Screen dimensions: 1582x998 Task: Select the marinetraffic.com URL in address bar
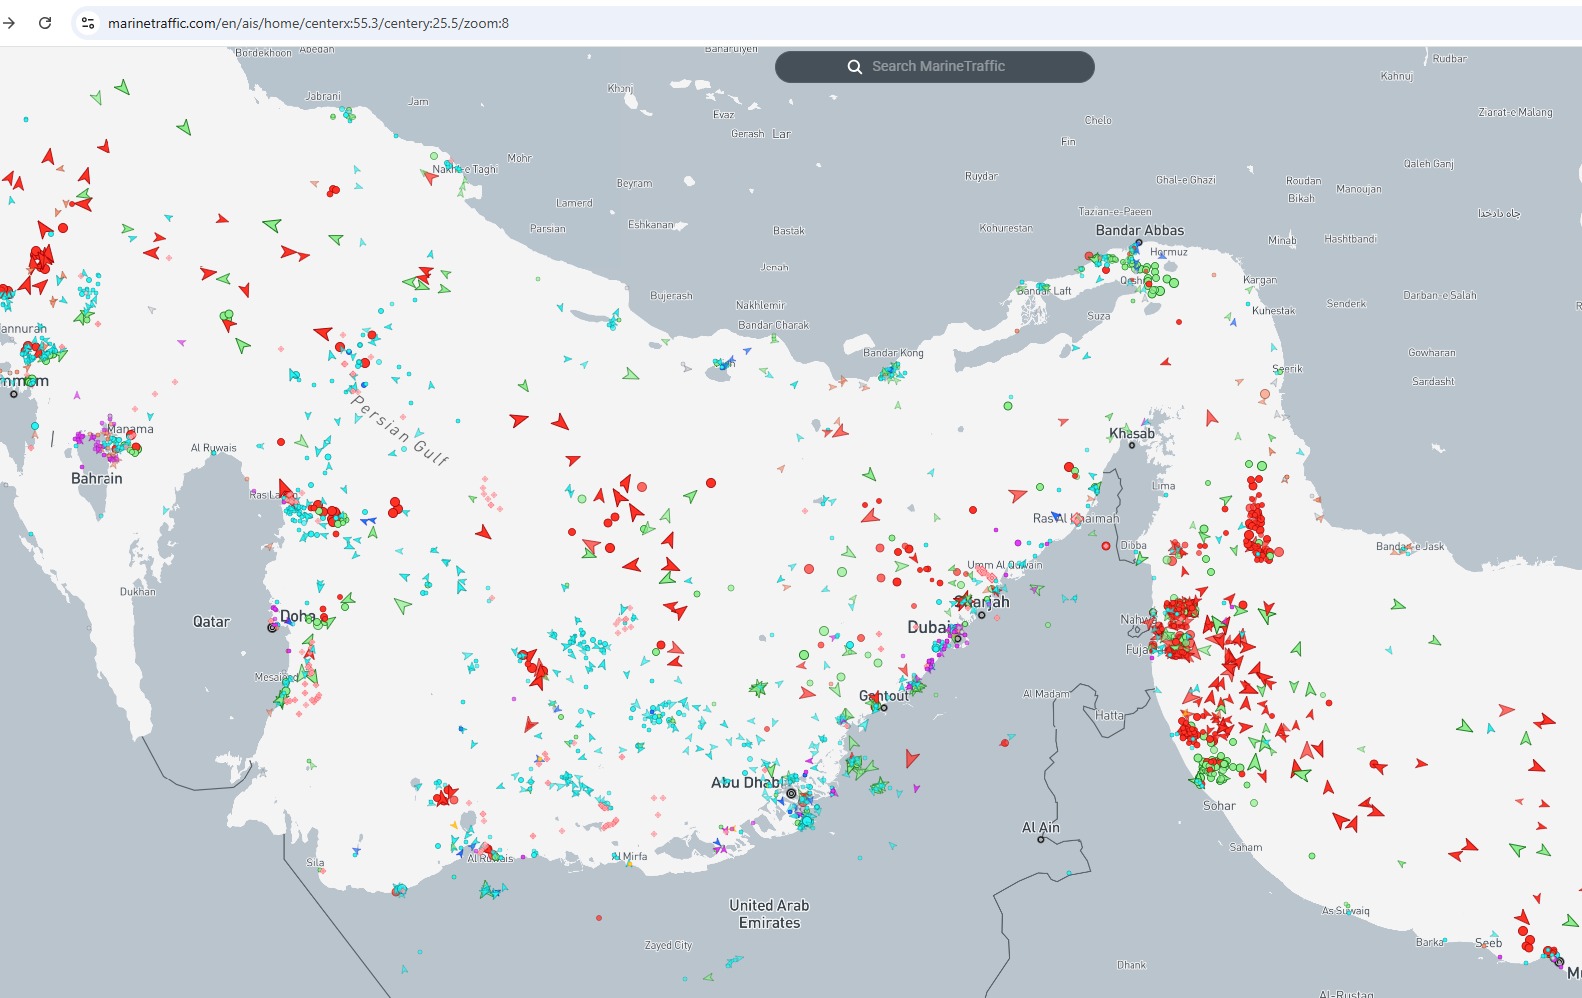coord(308,23)
